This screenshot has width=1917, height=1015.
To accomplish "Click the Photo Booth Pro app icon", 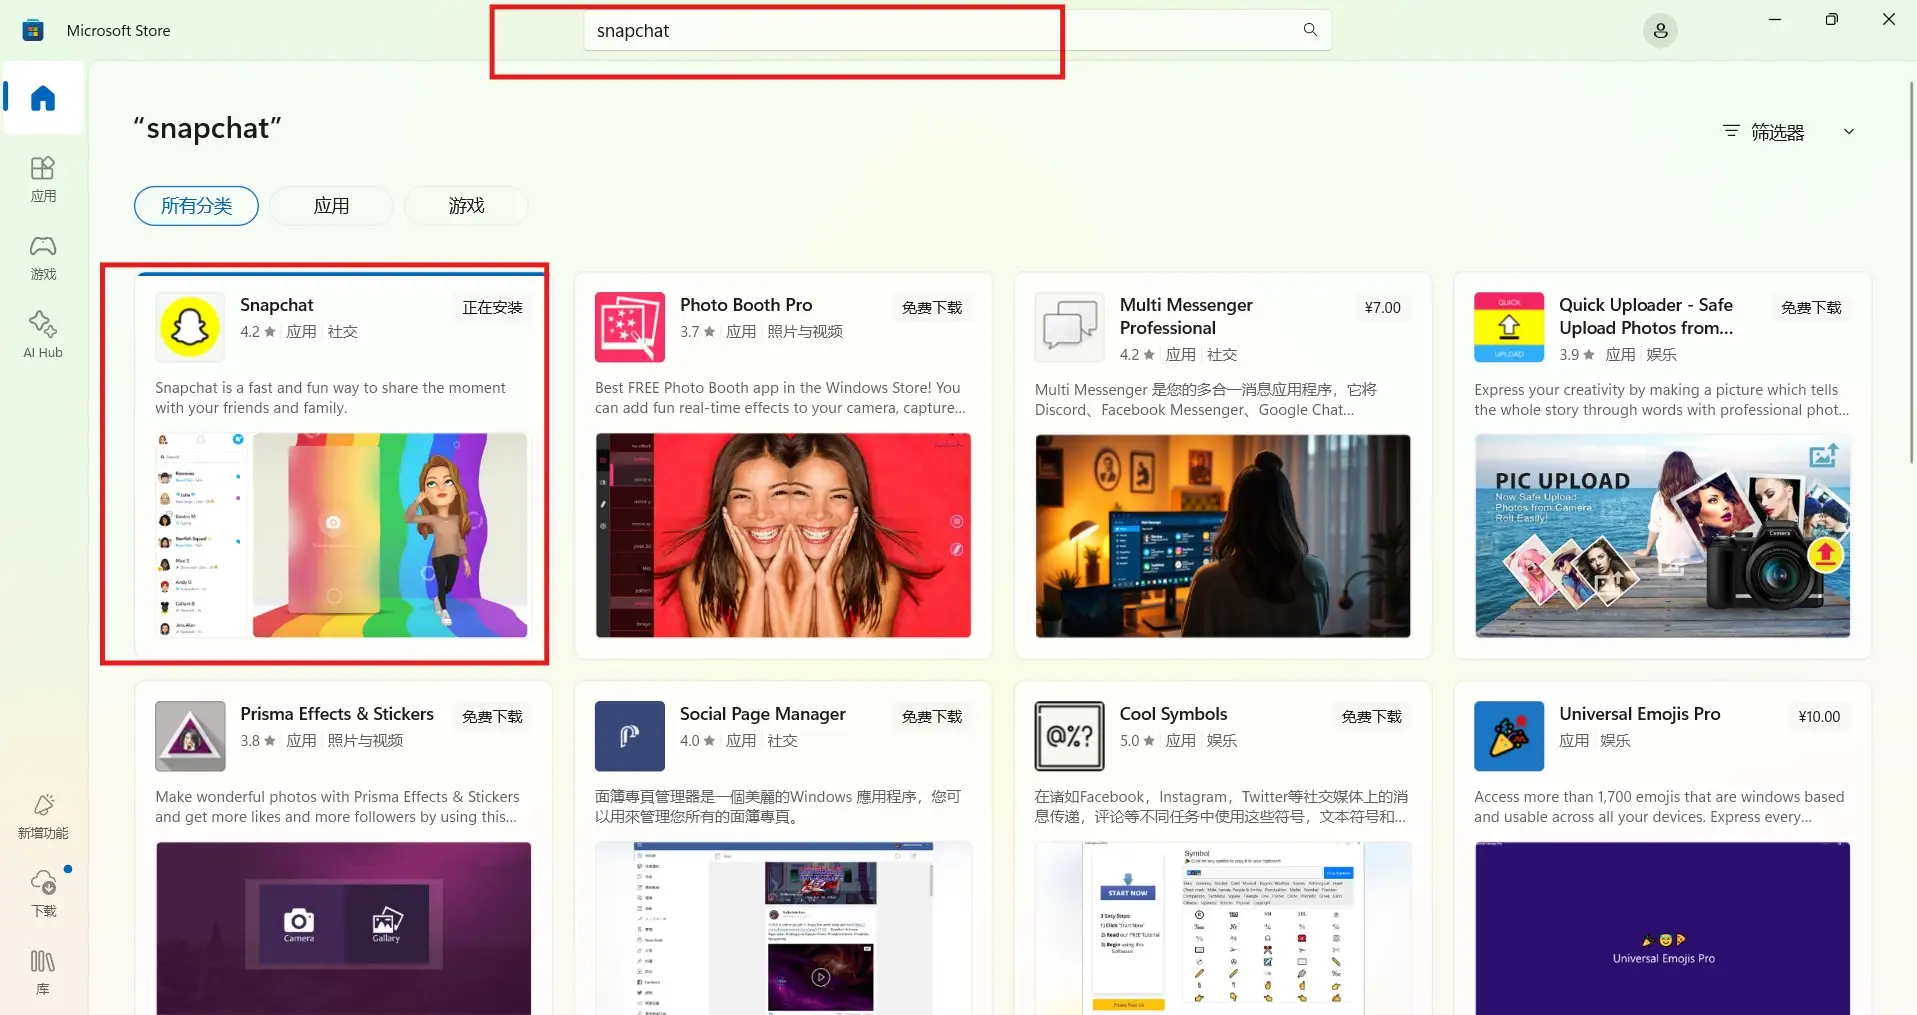I will 630,327.
